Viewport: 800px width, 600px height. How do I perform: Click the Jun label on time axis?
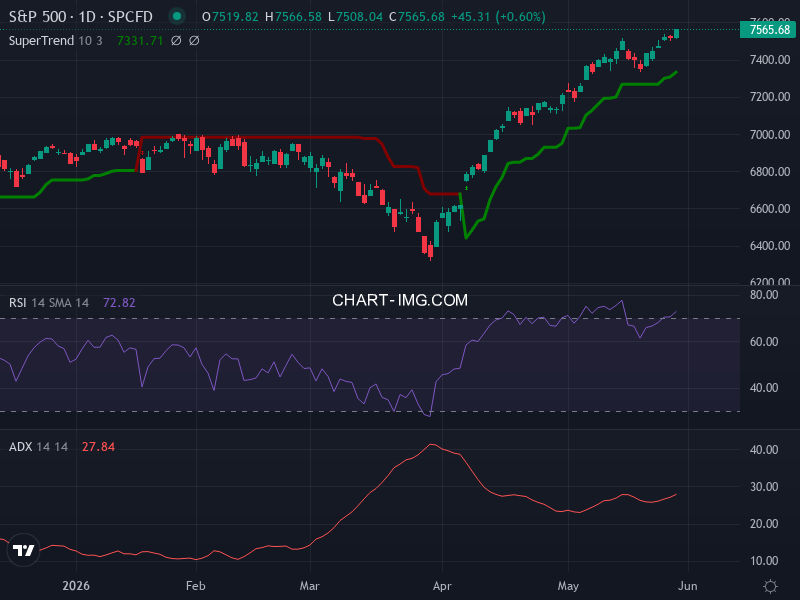point(688,586)
